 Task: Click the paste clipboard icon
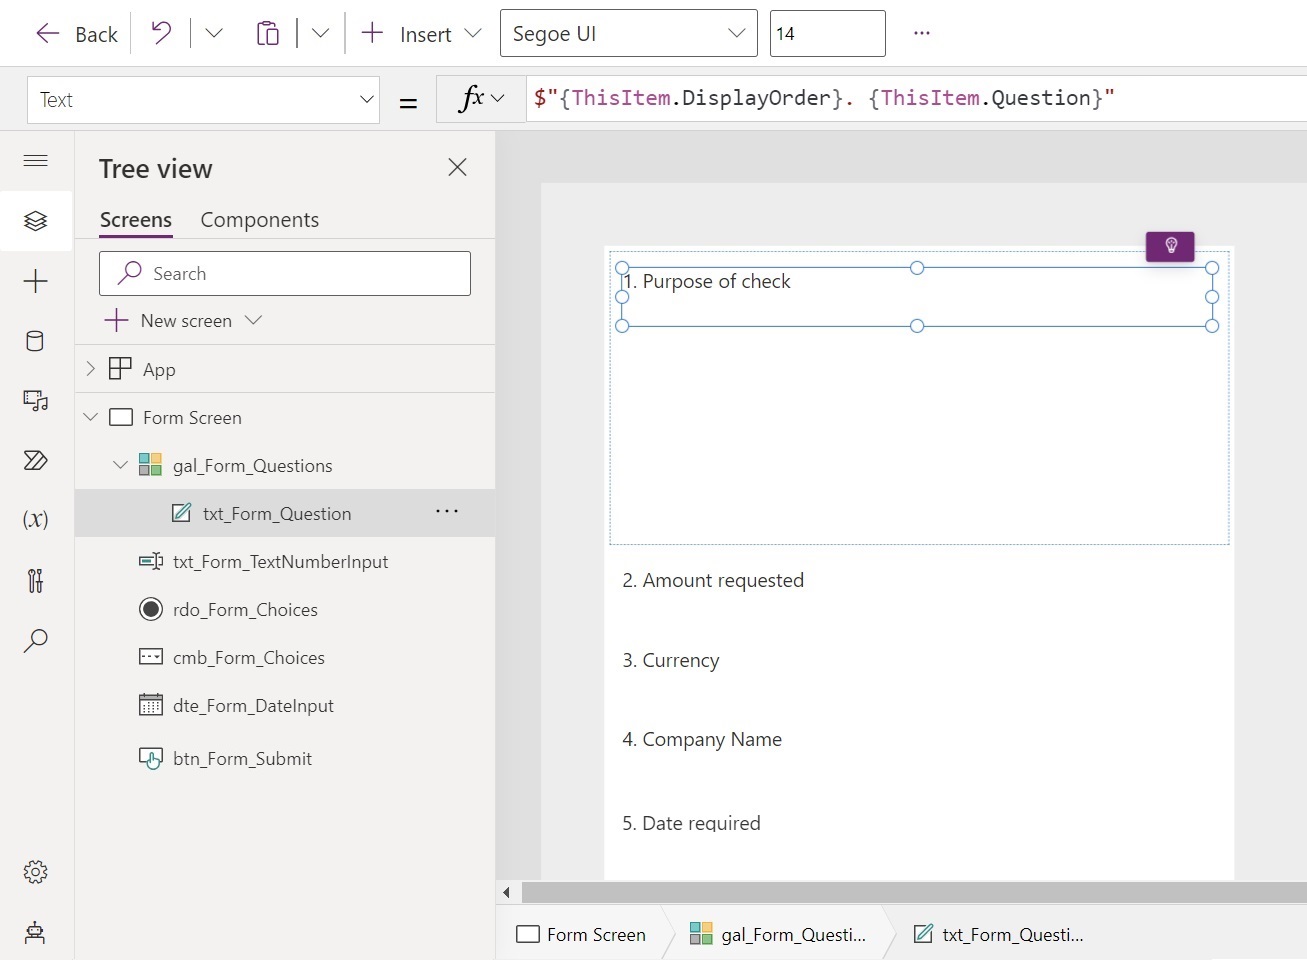tap(268, 32)
